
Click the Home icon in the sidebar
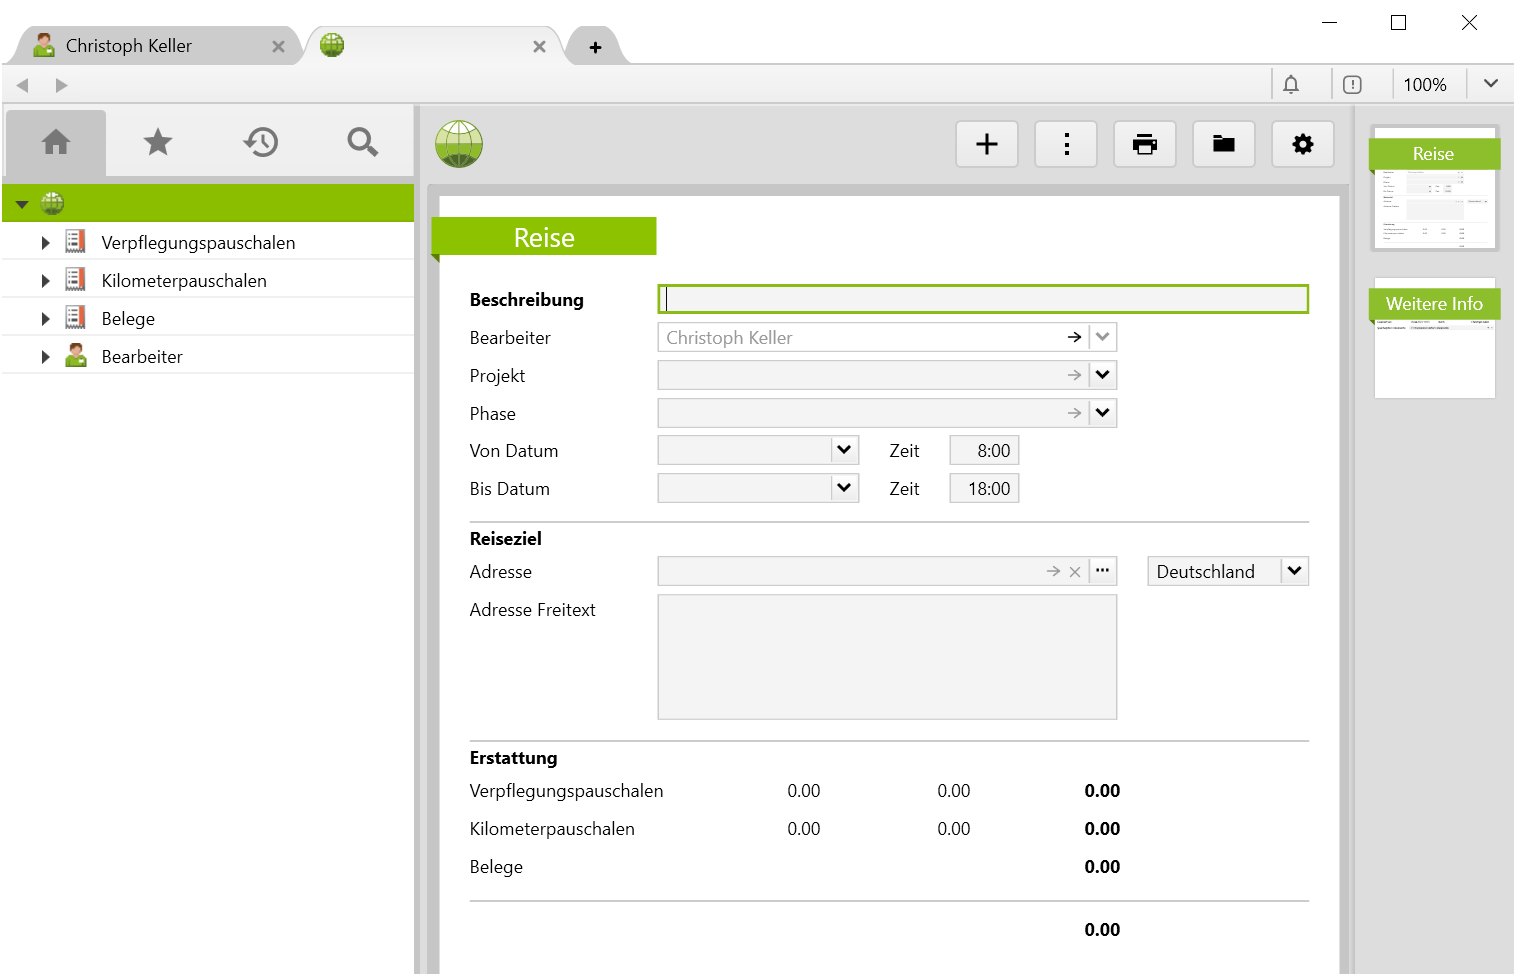click(x=56, y=143)
